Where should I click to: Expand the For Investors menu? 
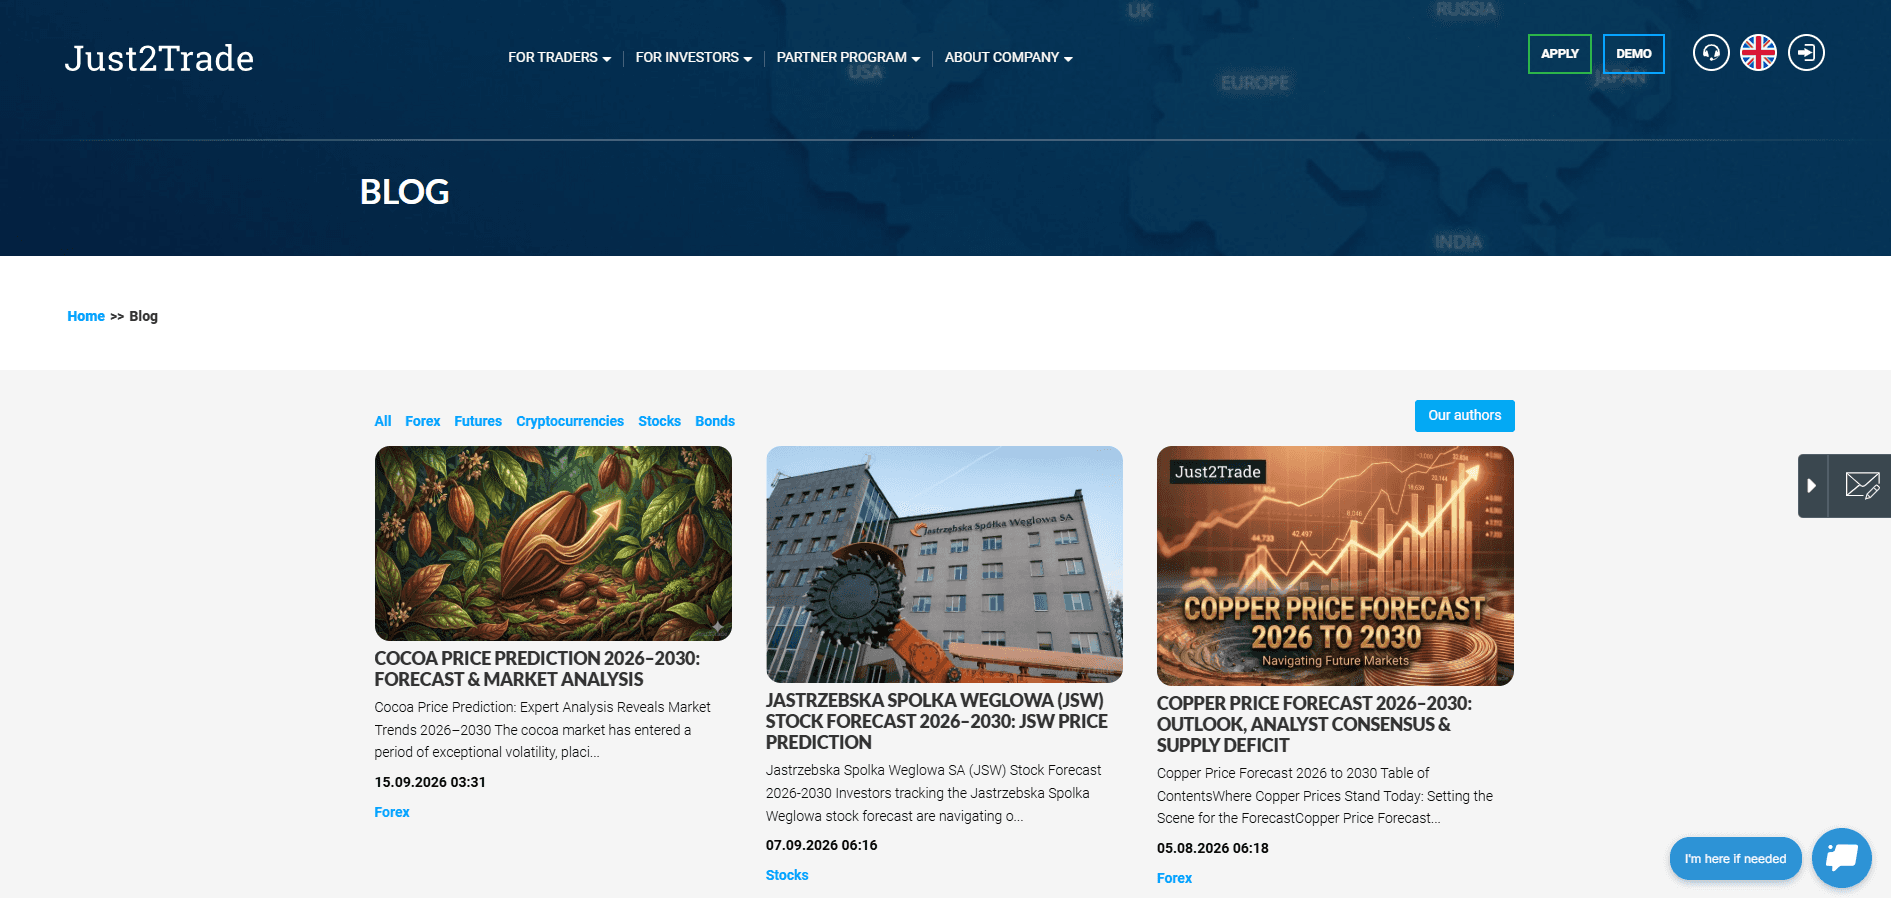694,58
